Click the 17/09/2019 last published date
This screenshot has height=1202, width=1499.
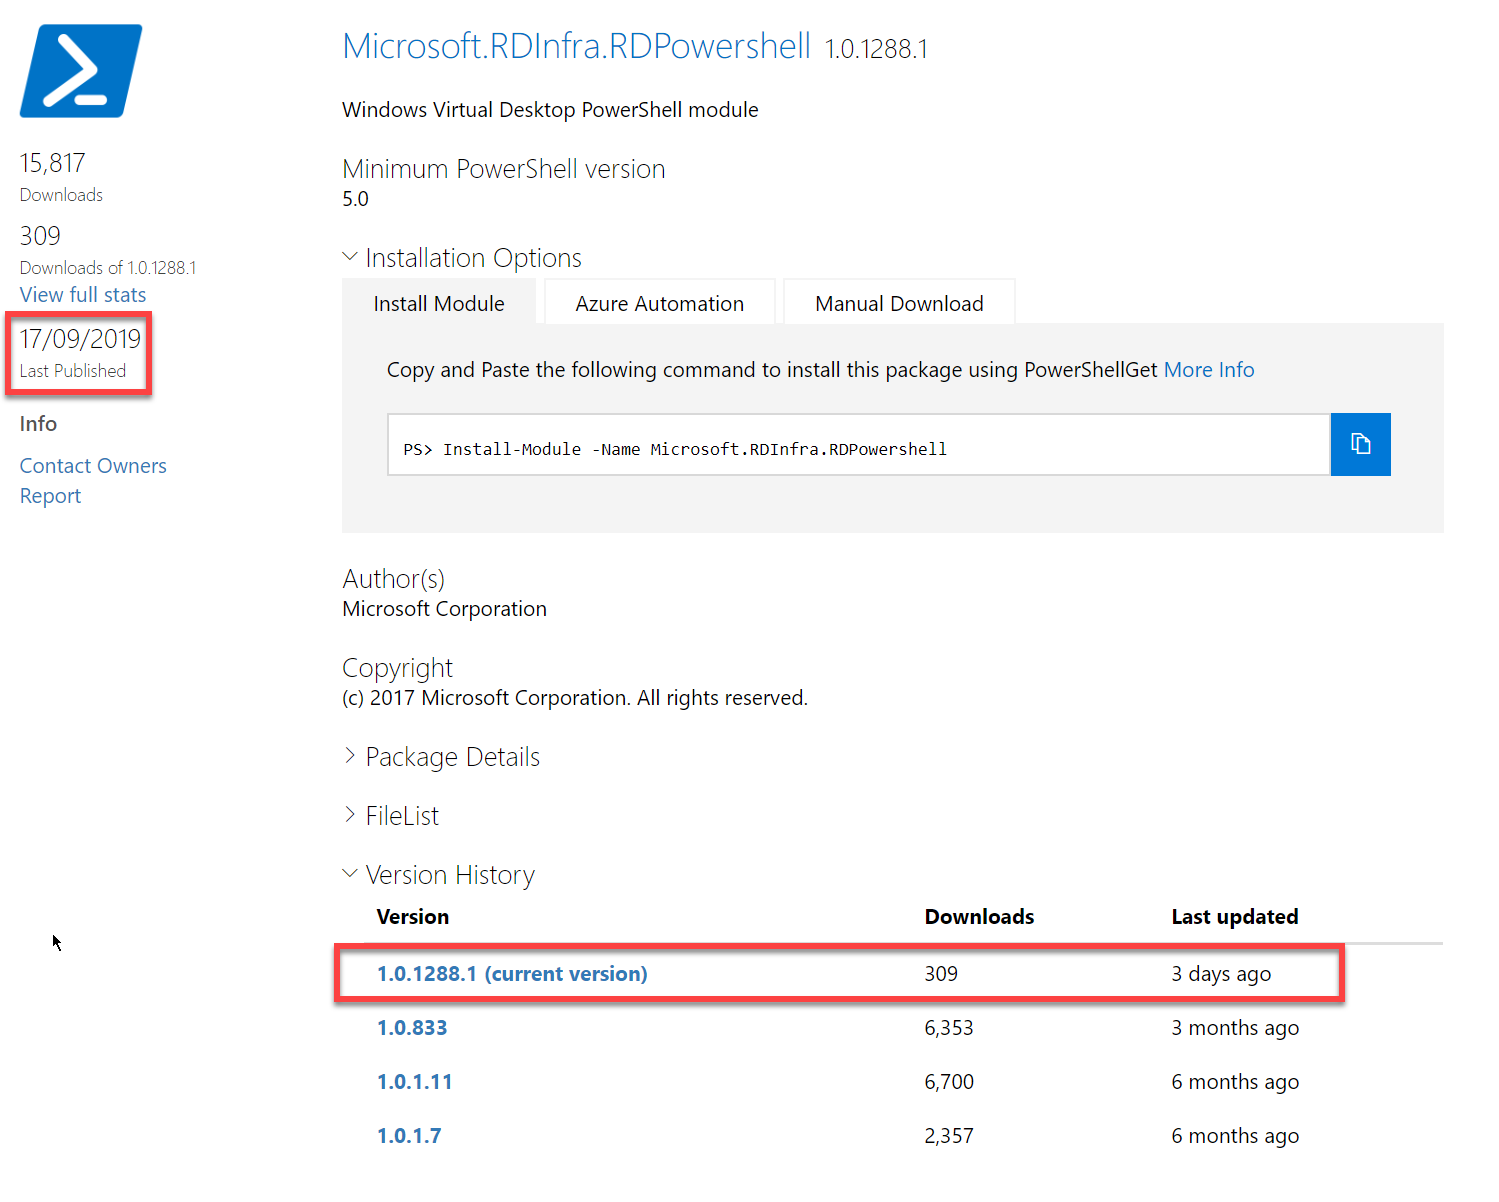point(80,339)
